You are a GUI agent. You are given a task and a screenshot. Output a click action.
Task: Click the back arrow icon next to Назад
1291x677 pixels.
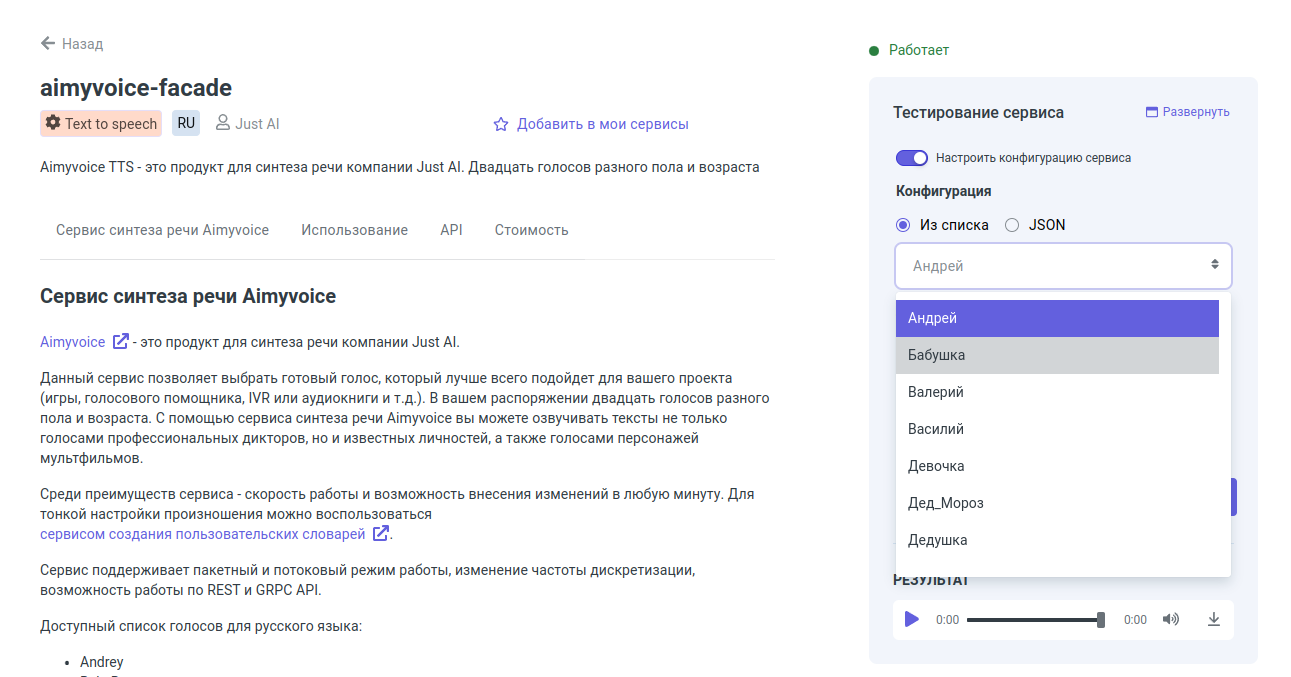pyautogui.click(x=48, y=44)
